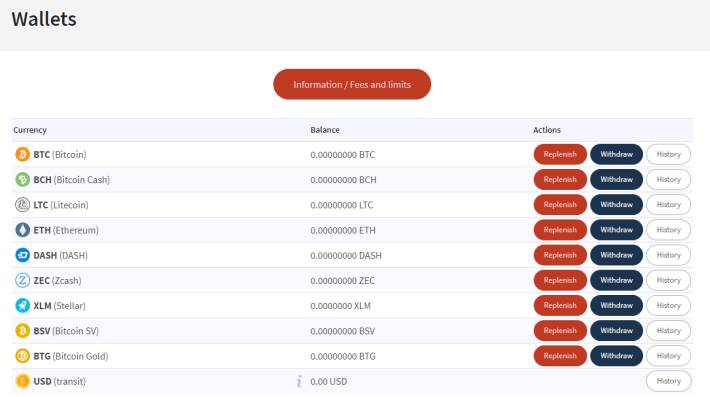Withdraw from the BTC wallet
The width and height of the screenshot is (710, 397).
616,154
